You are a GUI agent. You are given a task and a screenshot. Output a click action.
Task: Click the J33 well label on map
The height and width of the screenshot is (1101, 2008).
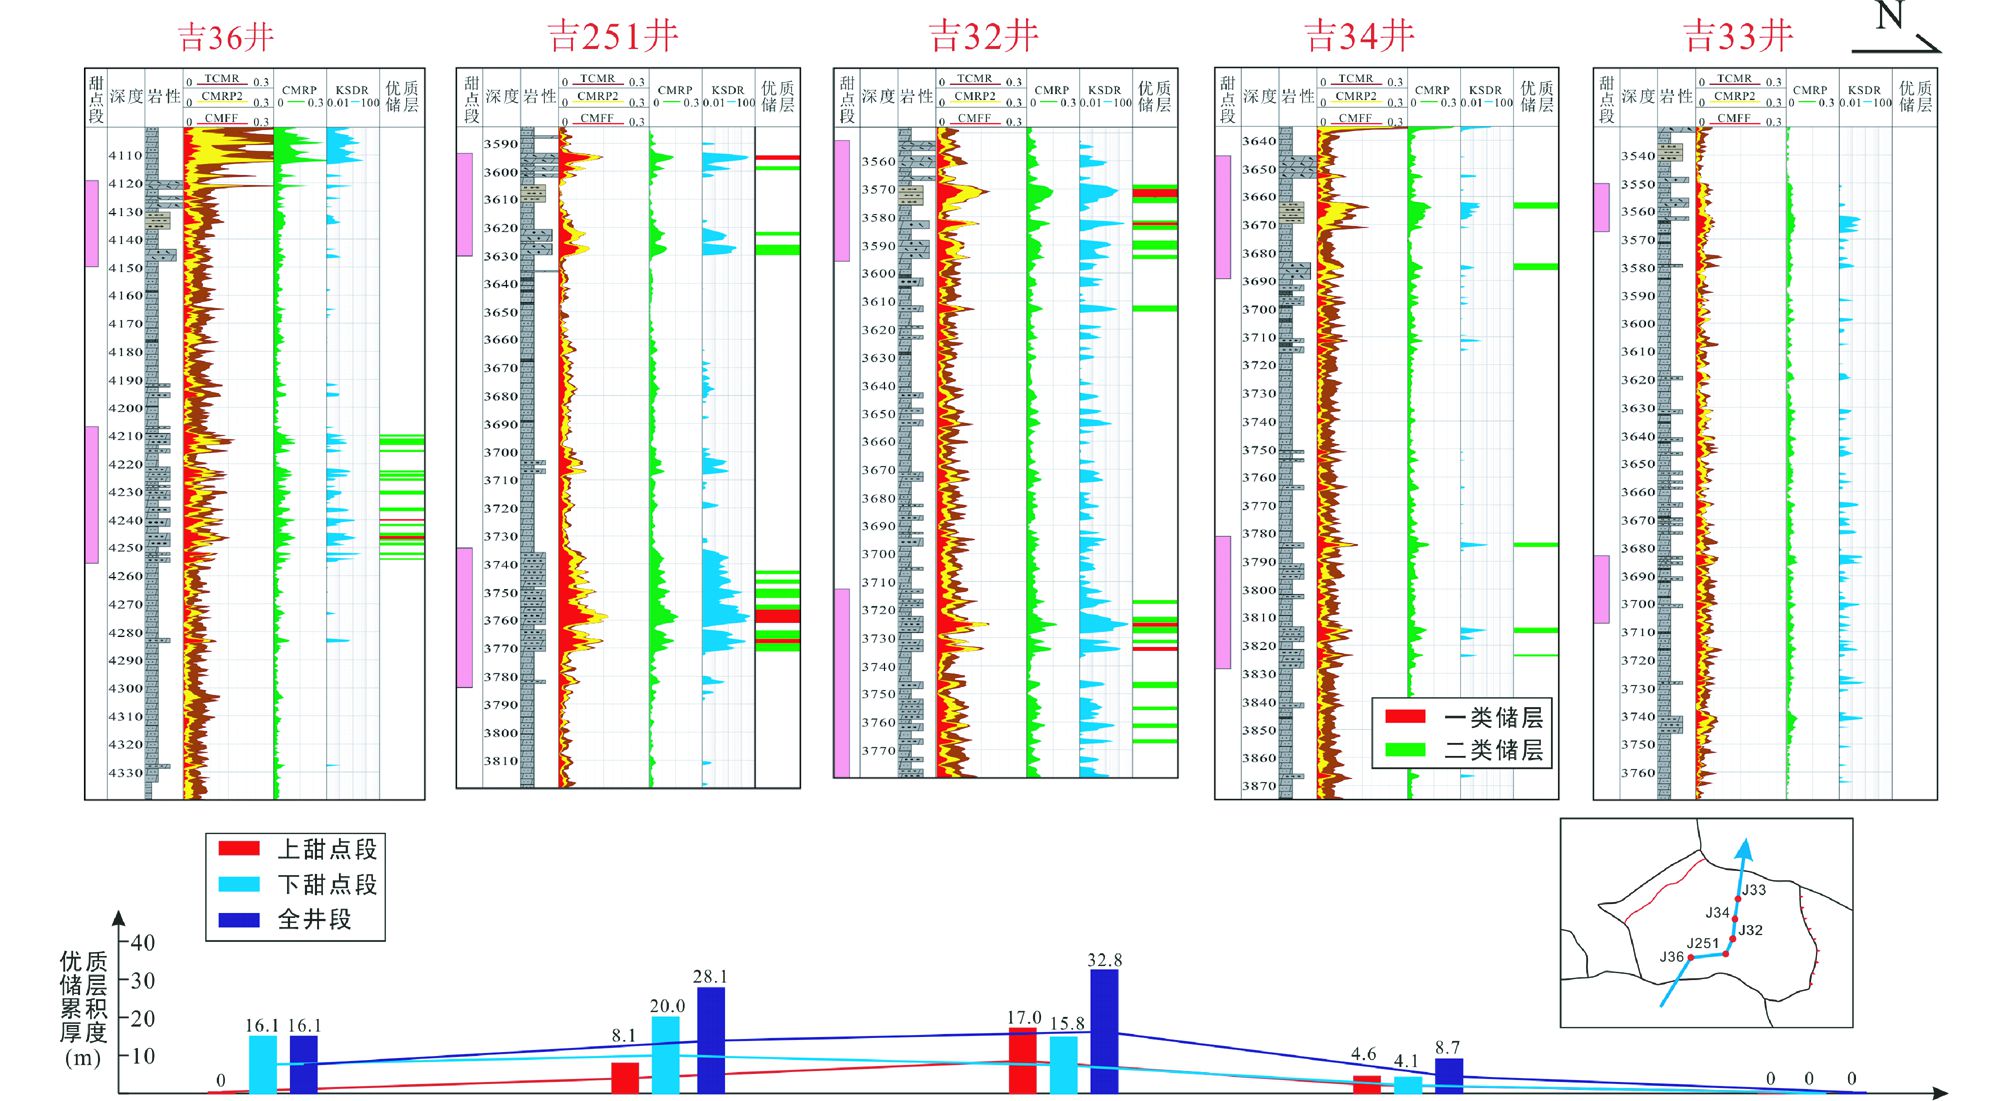(x=1754, y=889)
